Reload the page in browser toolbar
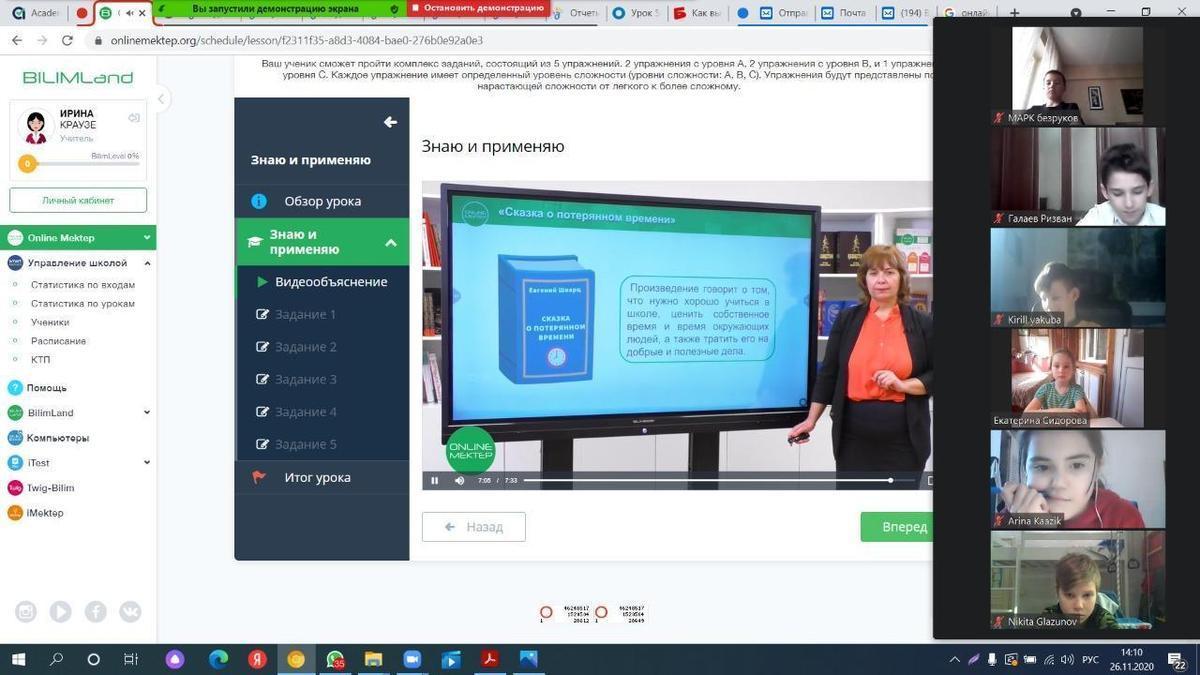The height and width of the screenshot is (675, 1200). 67,41
